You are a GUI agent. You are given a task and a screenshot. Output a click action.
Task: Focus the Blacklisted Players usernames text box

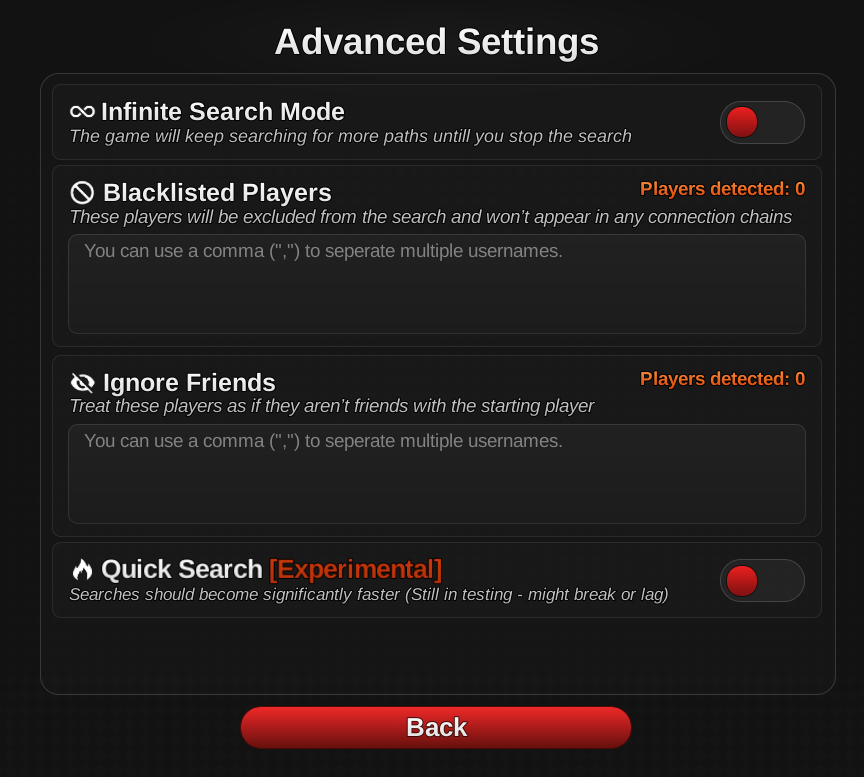tap(437, 284)
